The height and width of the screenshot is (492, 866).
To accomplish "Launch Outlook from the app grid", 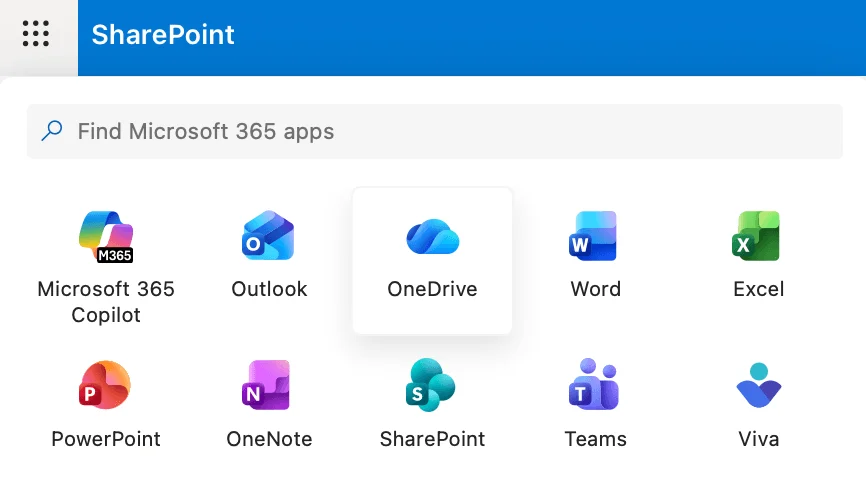I will tap(268, 235).
